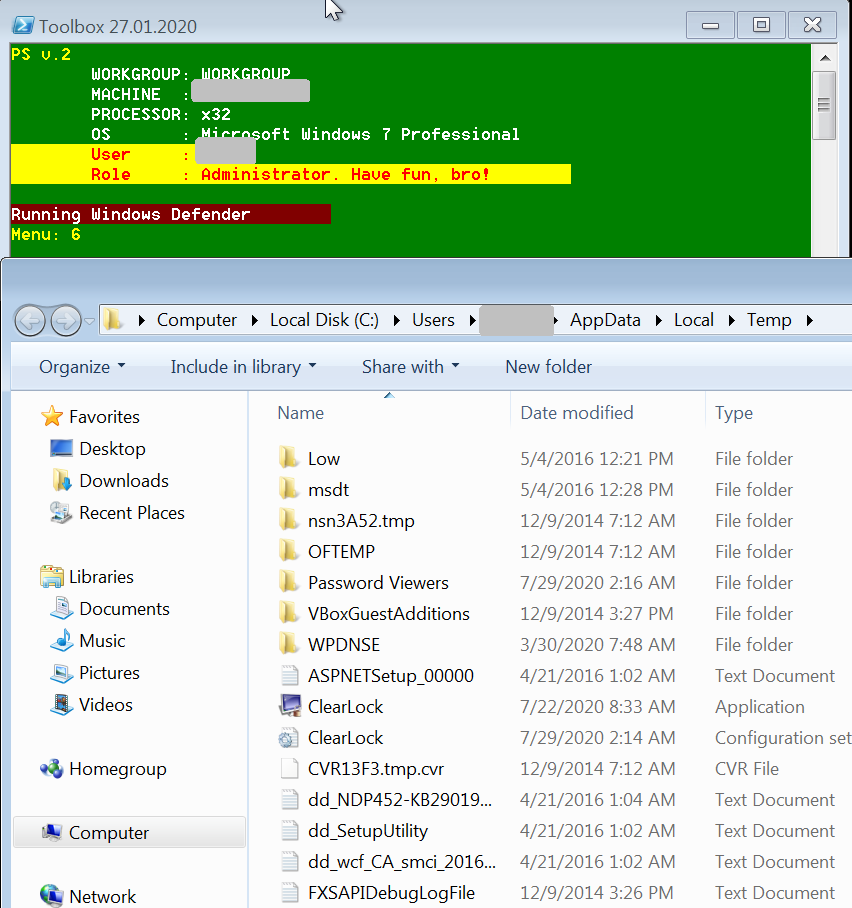852x908 pixels.
Task: Click the scroll up arrow in Toolbox window
Action: pyautogui.click(x=825, y=58)
